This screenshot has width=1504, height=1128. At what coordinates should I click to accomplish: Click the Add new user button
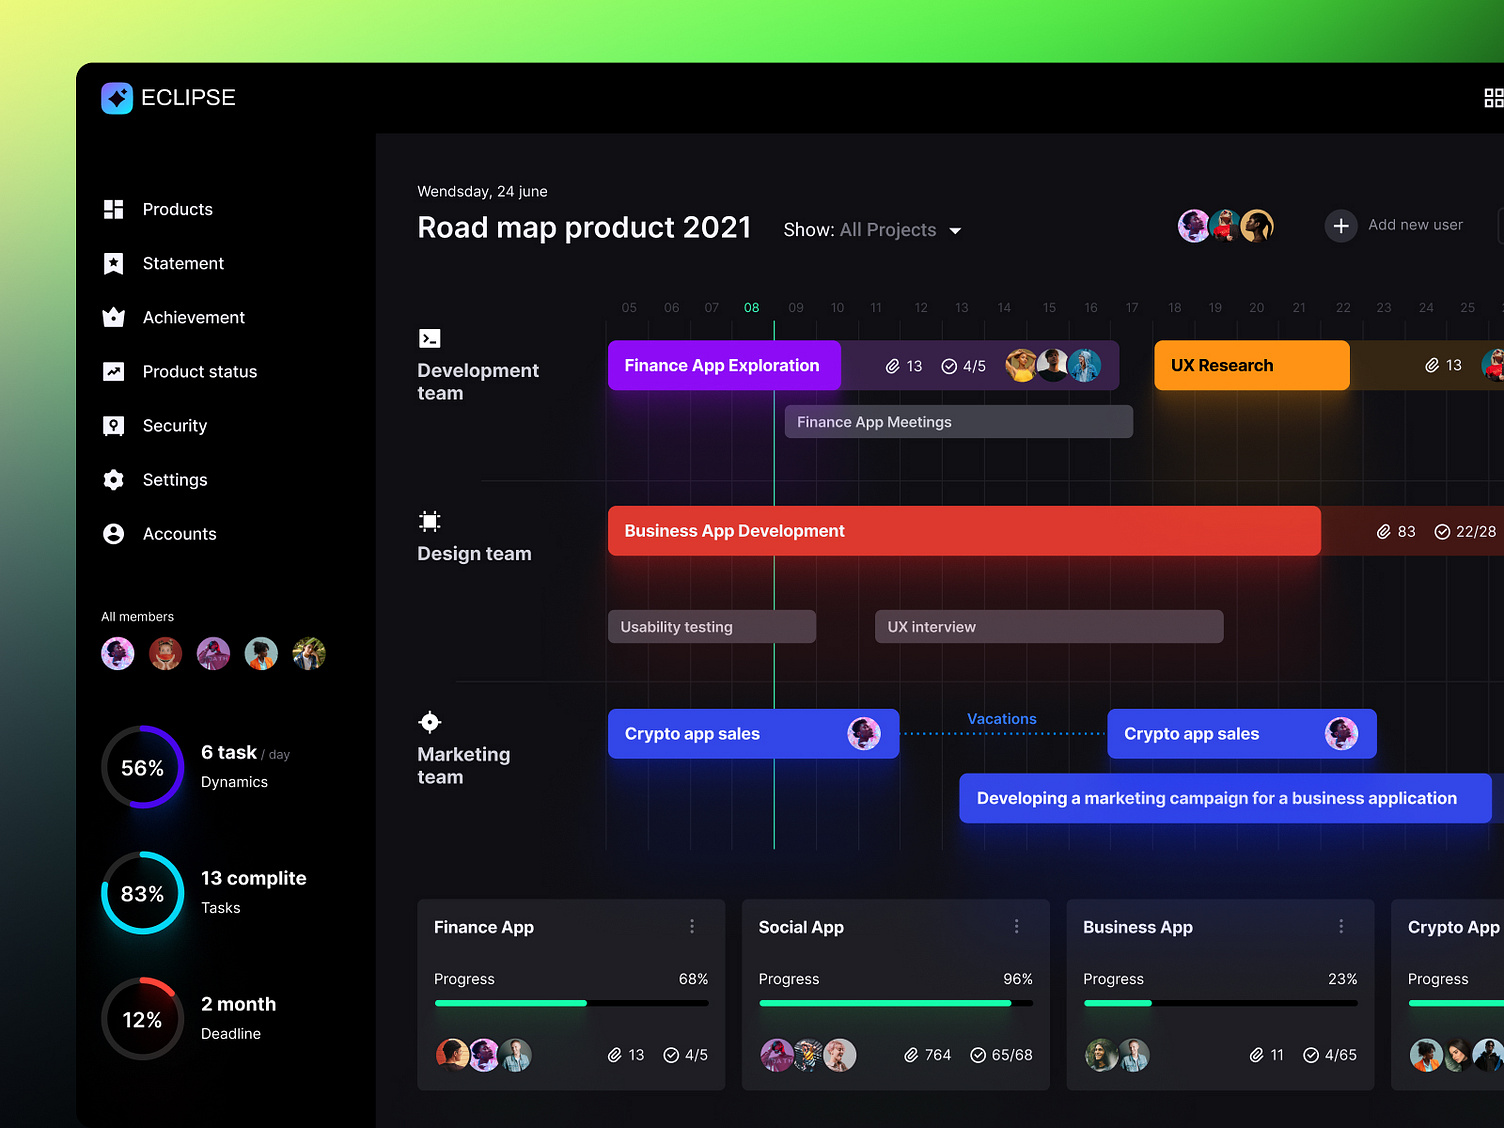[1395, 225]
